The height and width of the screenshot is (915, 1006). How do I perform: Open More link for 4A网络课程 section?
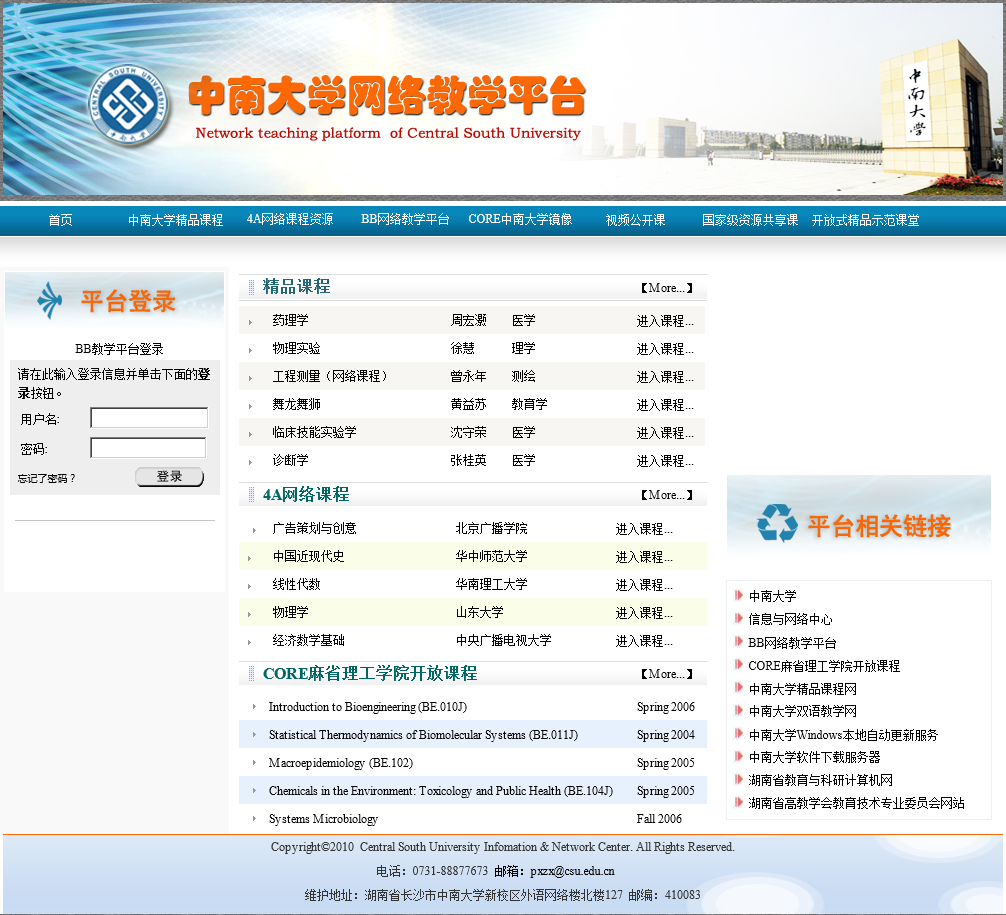coord(667,495)
